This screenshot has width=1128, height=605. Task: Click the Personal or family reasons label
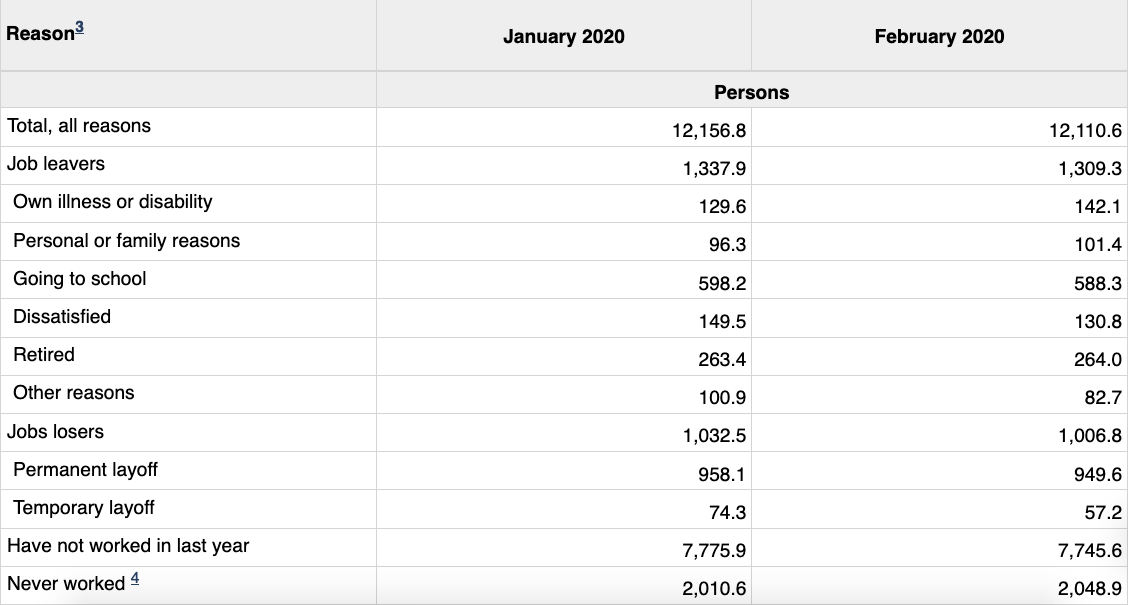(127, 240)
